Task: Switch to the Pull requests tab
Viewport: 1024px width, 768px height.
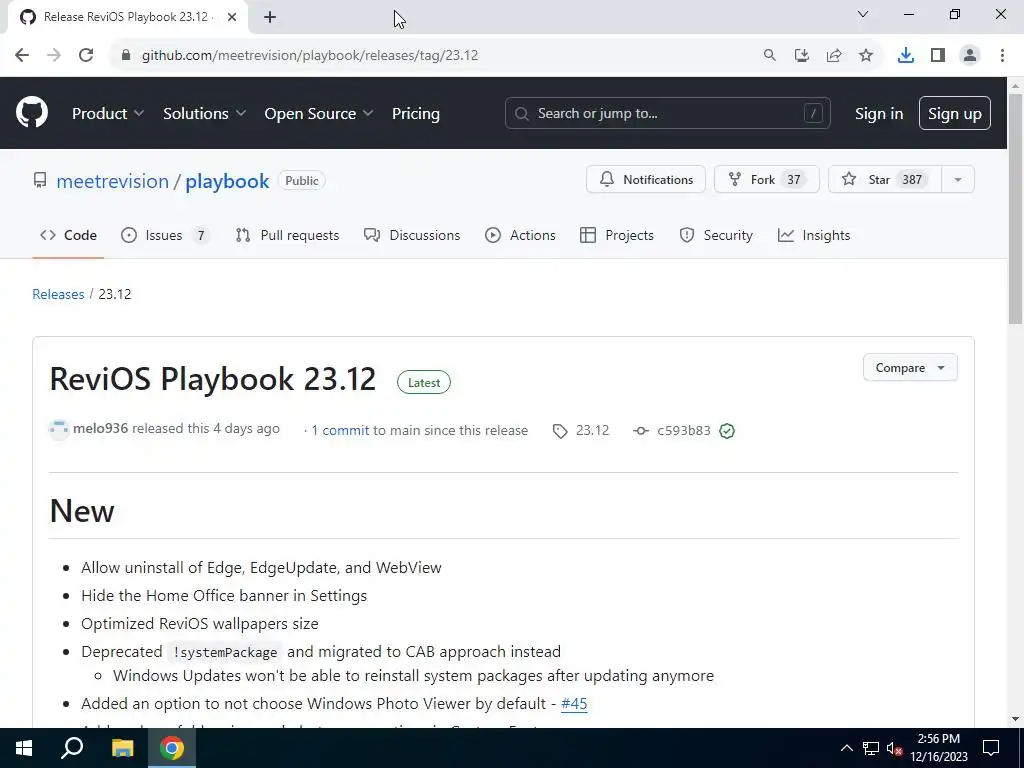Action: point(287,235)
